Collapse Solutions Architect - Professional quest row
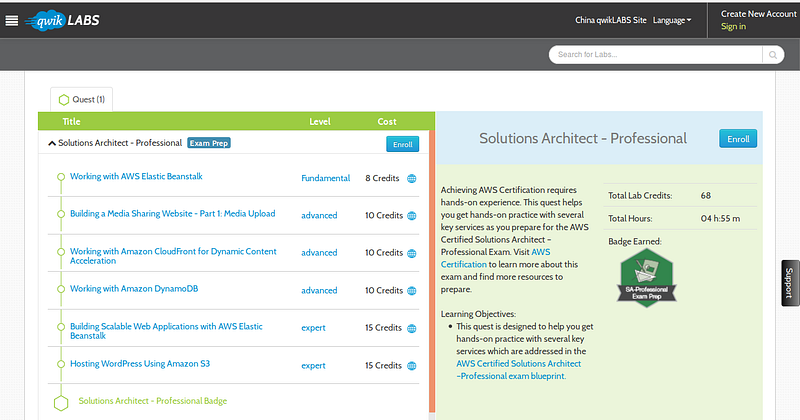 tap(52, 143)
